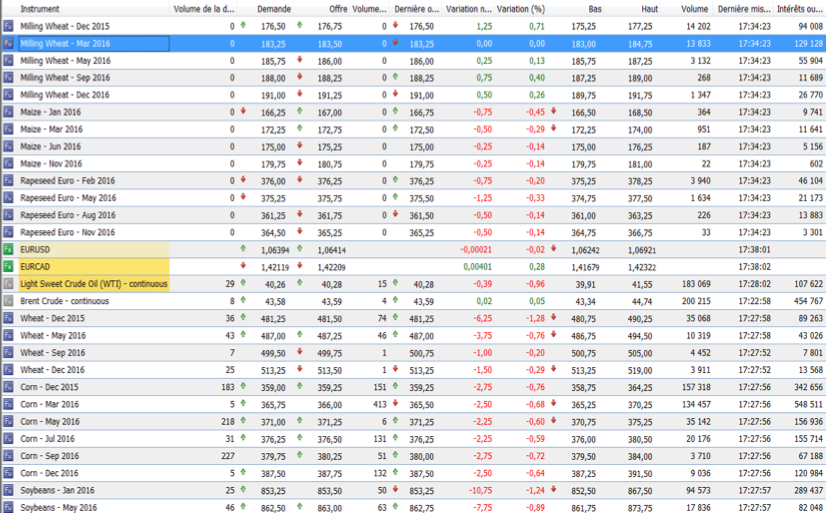
Task: Click the green Fx icon next to EURCAD
Action: coord(8,267)
